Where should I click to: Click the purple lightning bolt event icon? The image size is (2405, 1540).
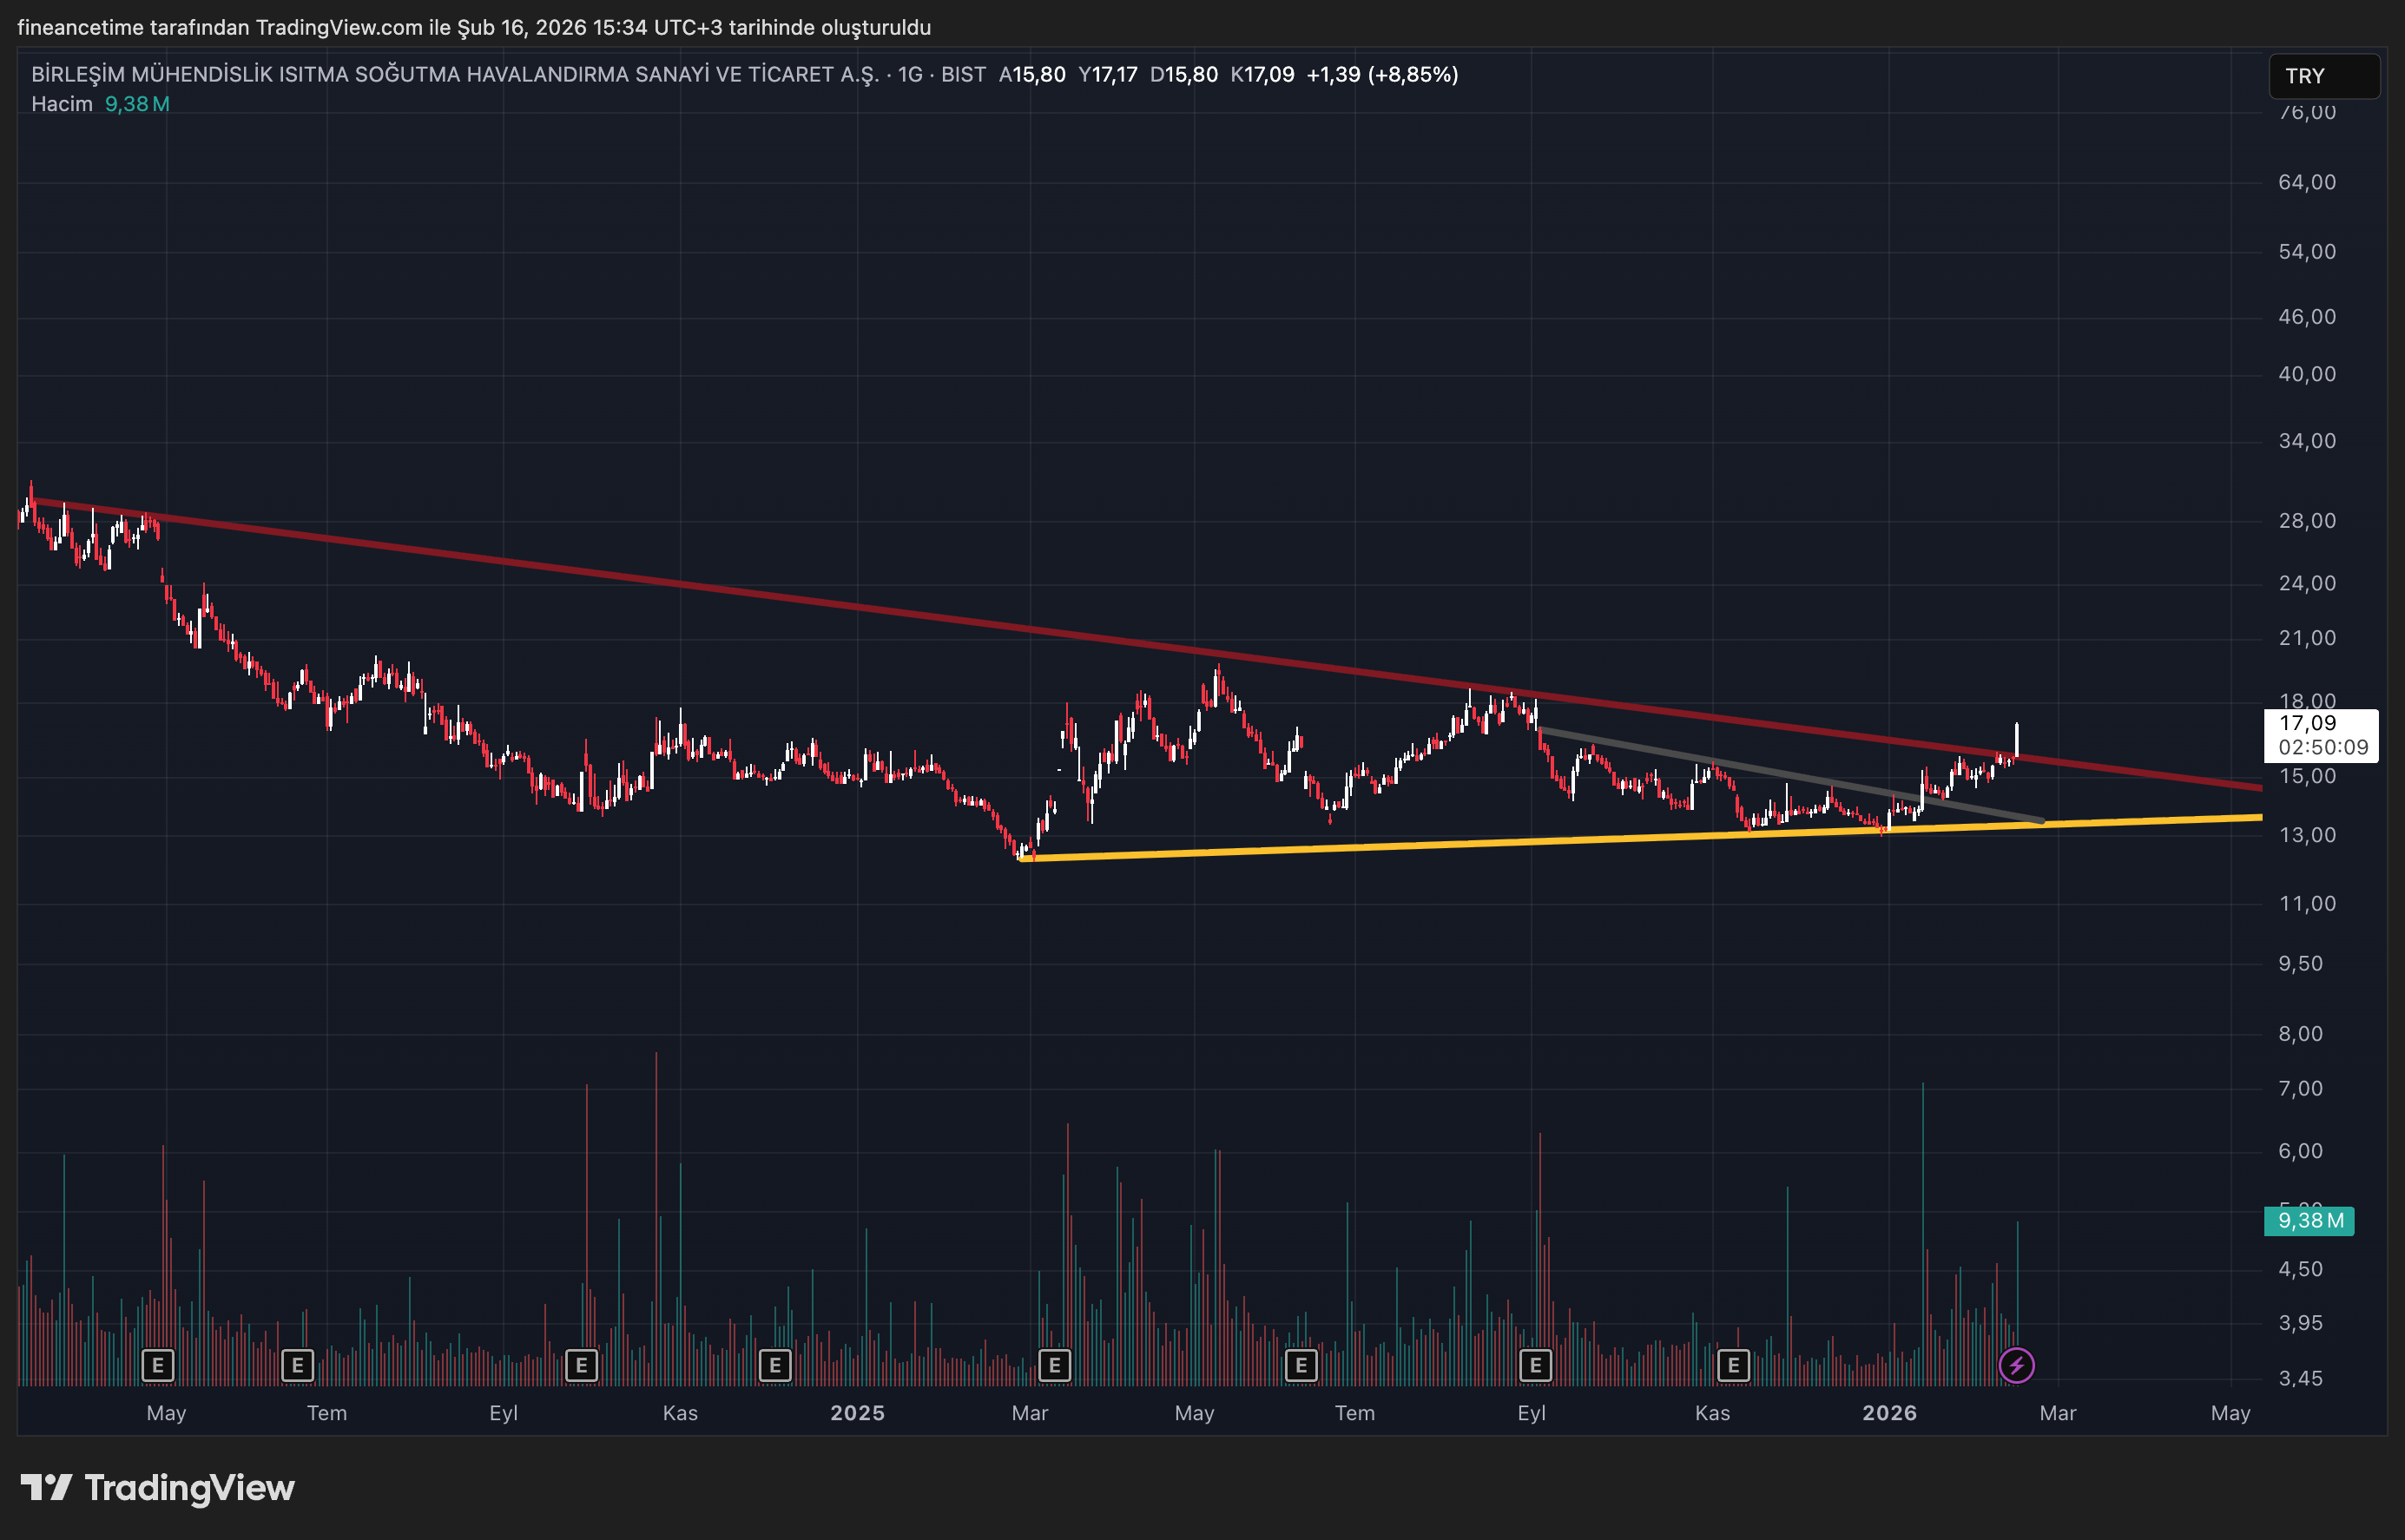tap(2016, 1365)
